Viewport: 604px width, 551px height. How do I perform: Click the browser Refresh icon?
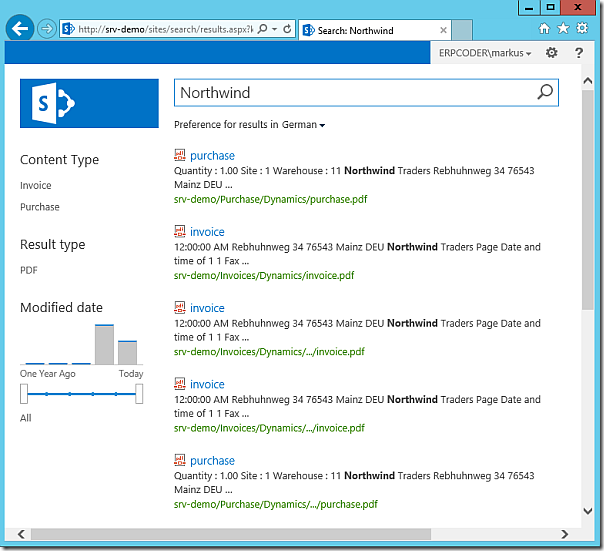pos(287,29)
